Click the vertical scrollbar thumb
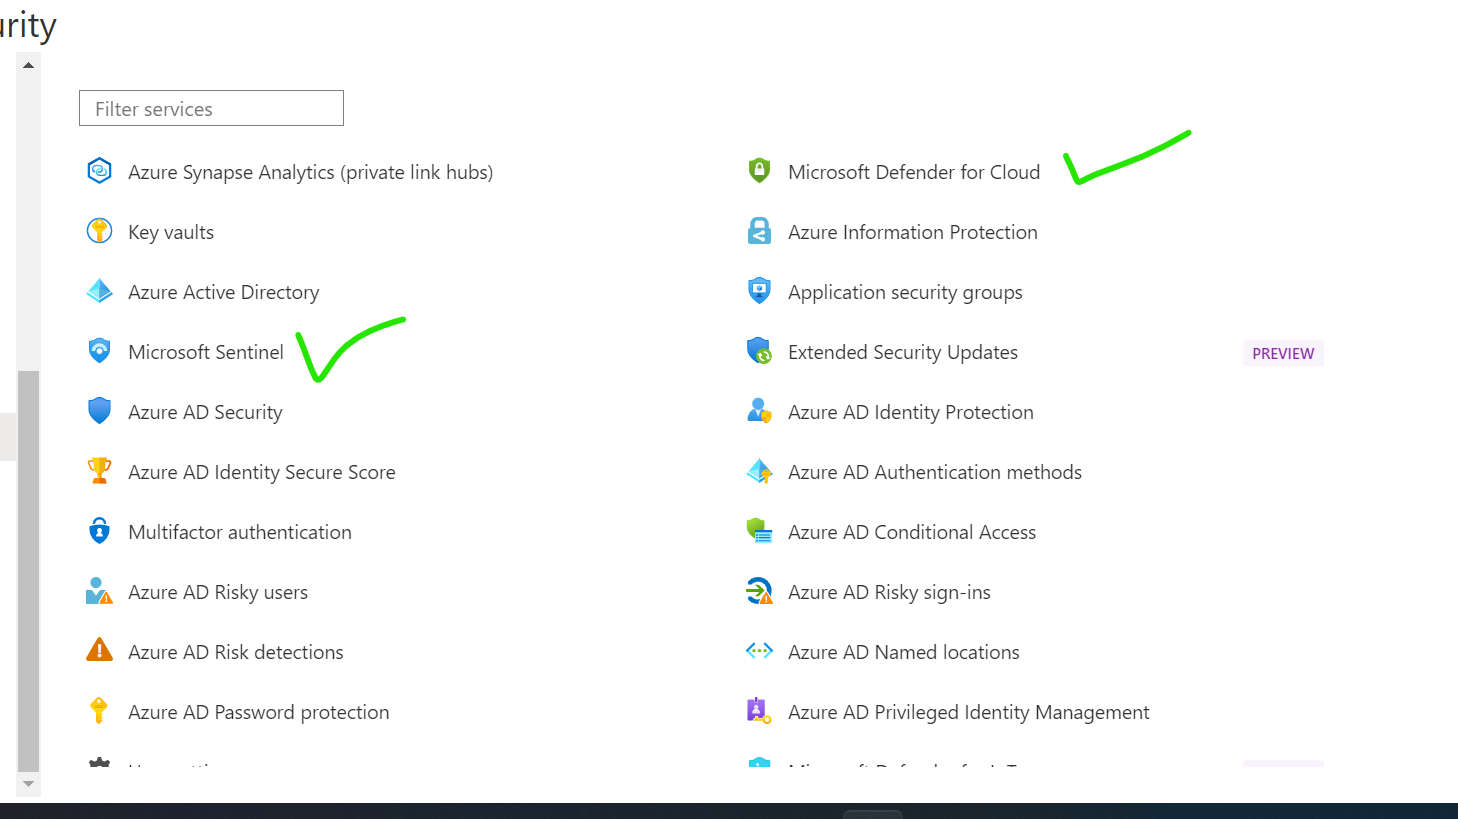The height and width of the screenshot is (819, 1458). [x=28, y=571]
